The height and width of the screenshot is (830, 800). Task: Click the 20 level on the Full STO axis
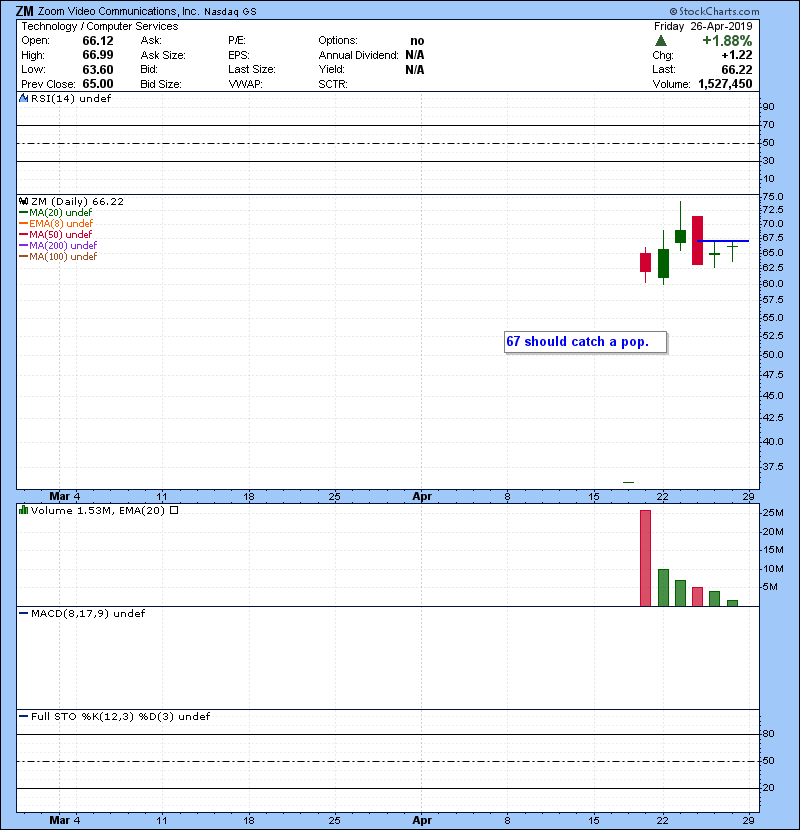(x=768, y=788)
